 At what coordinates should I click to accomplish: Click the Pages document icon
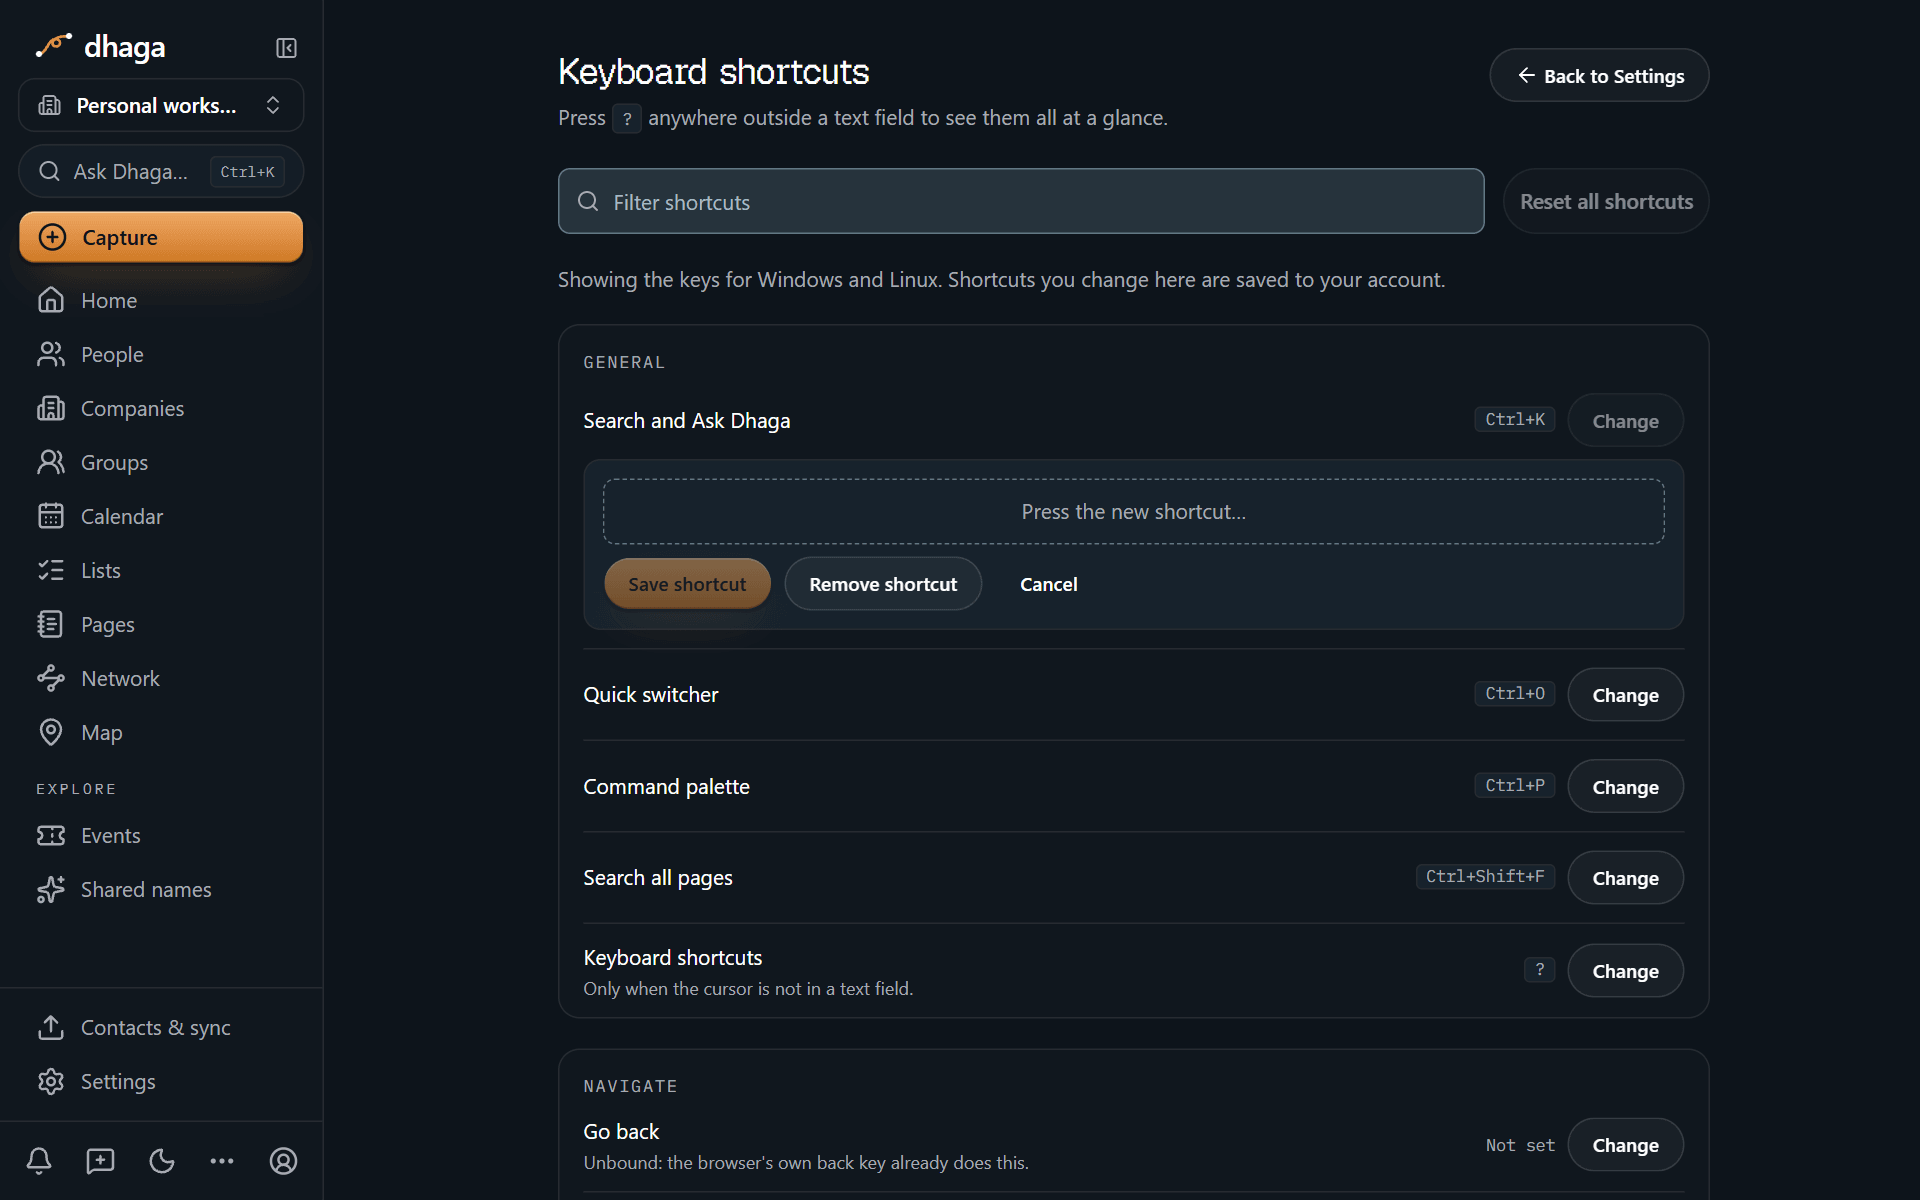51,624
